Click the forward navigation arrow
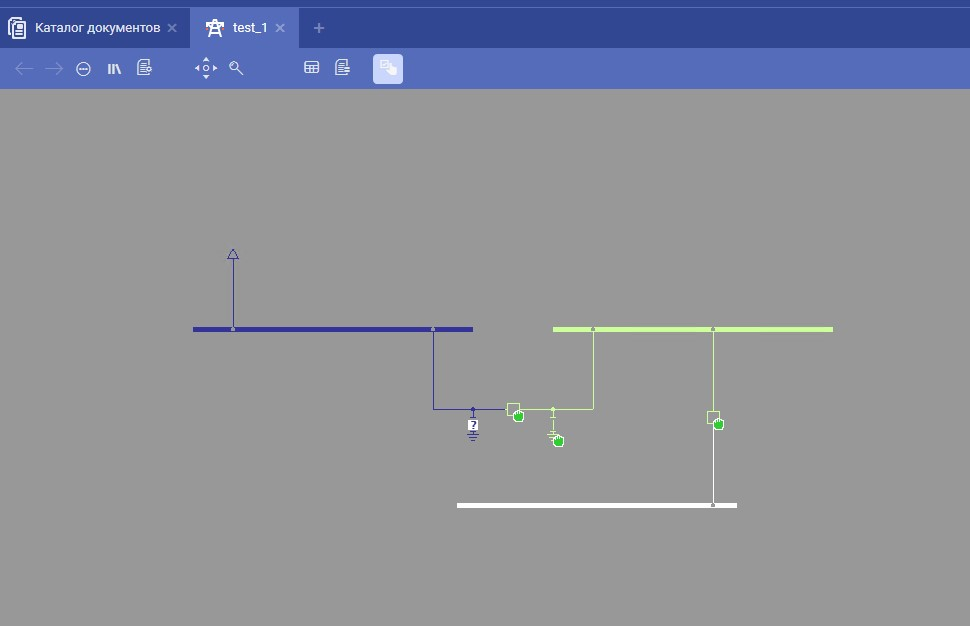 [54, 69]
